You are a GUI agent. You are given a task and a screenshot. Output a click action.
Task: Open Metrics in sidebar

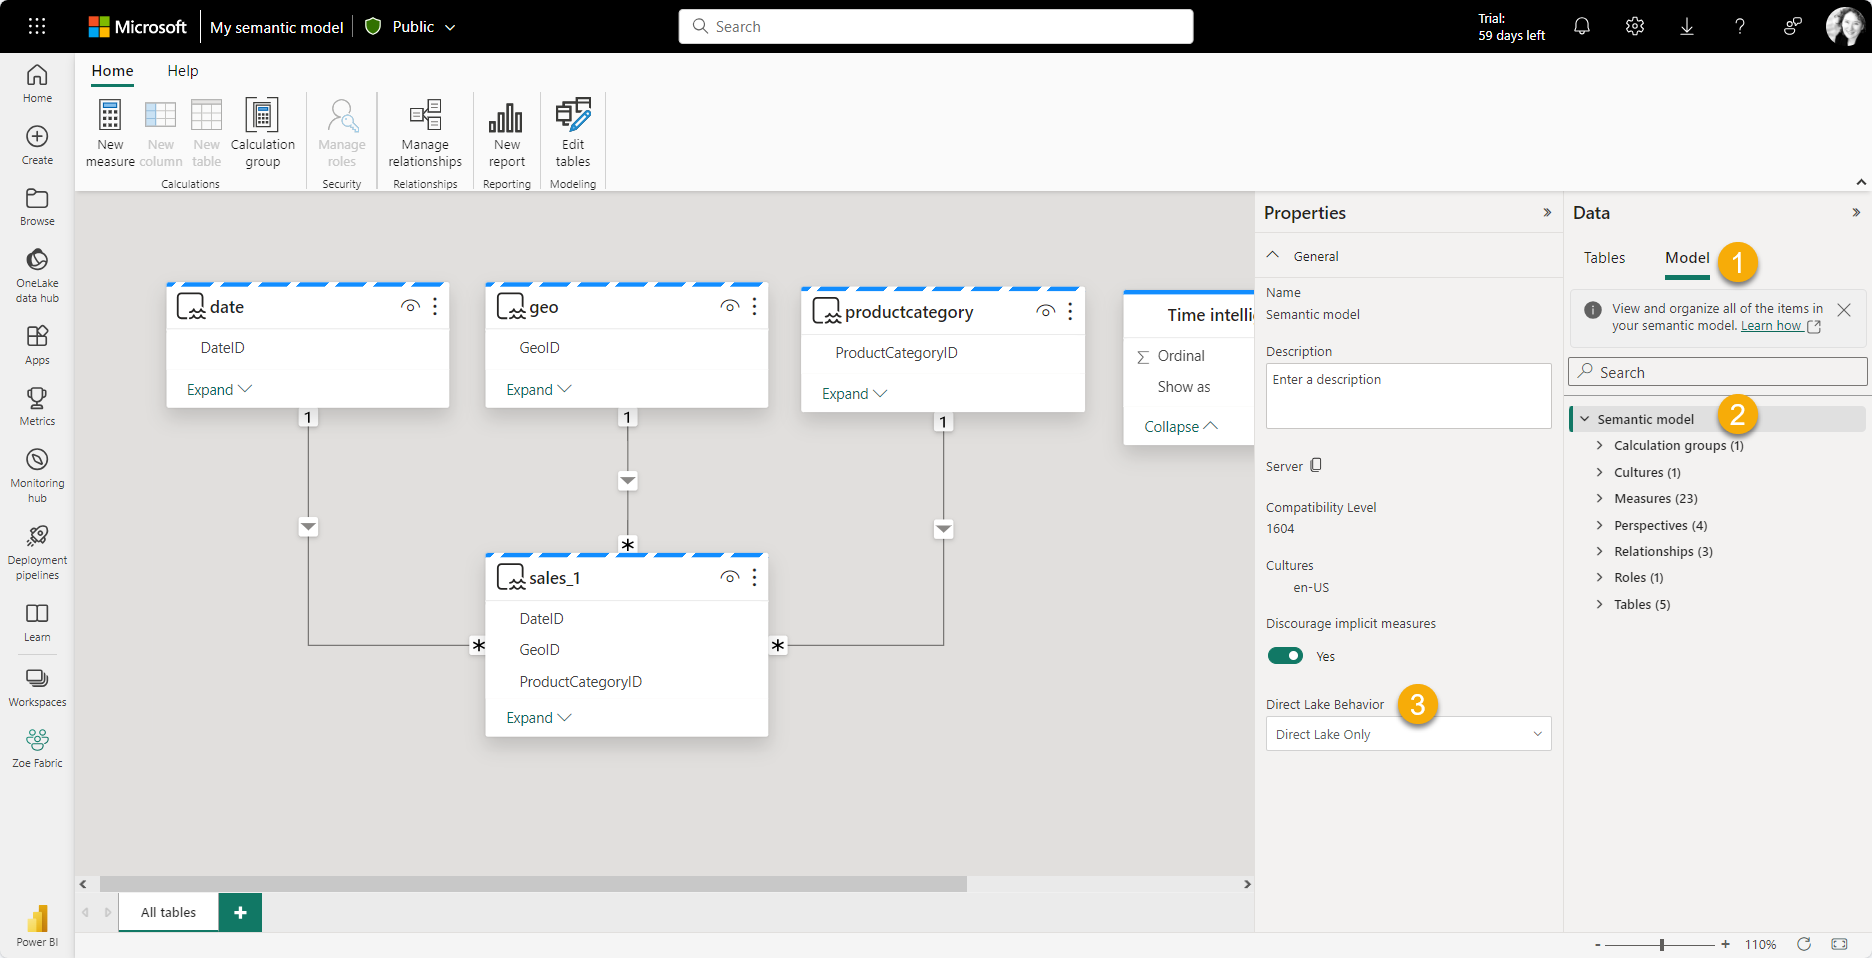point(37,407)
